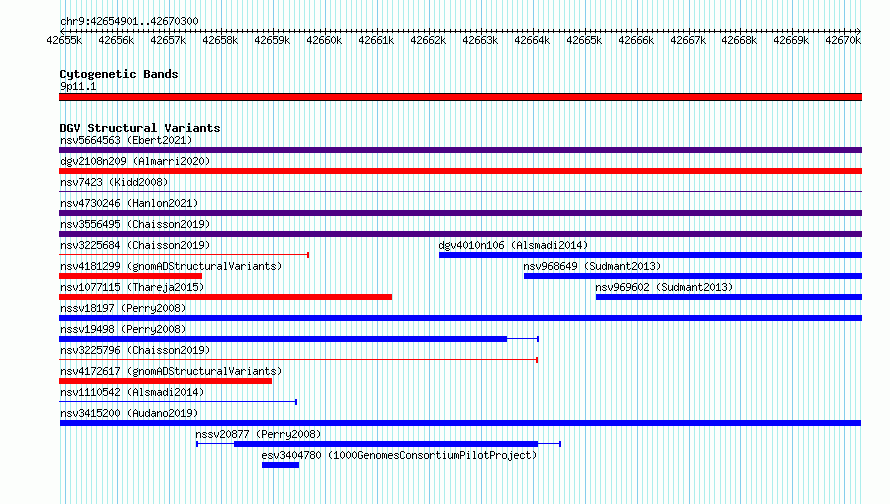Click nssv18197 (Perry2008) label
The height and width of the screenshot is (504, 890).
pyautogui.click(x=123, y=308)
